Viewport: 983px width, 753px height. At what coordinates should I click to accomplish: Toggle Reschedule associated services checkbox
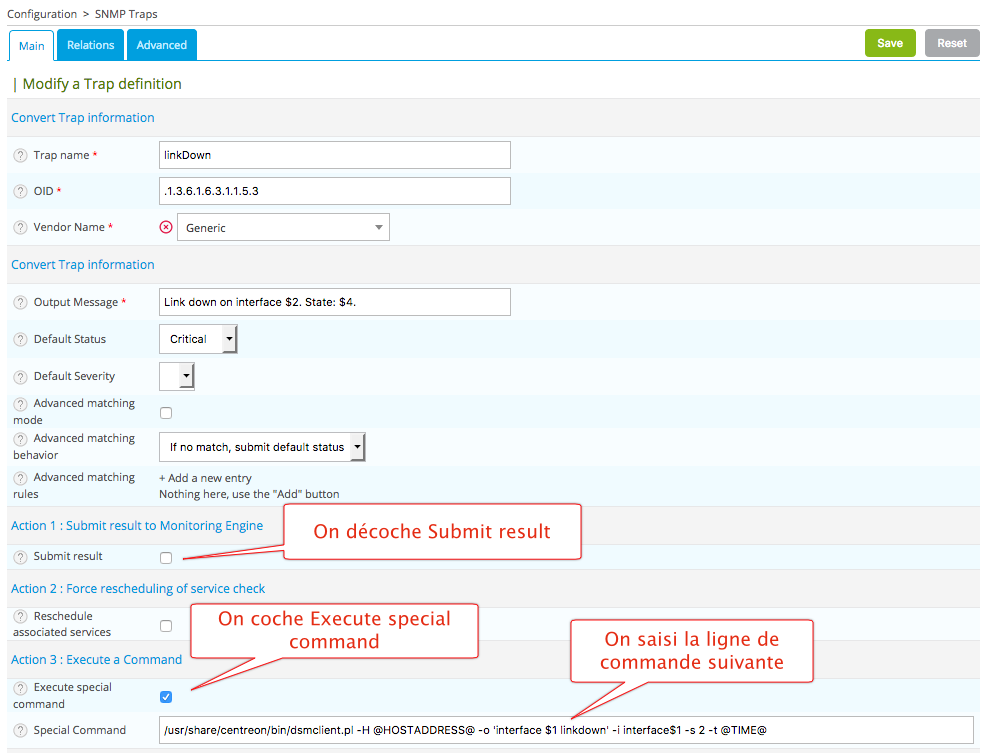(x=166, y=626)
